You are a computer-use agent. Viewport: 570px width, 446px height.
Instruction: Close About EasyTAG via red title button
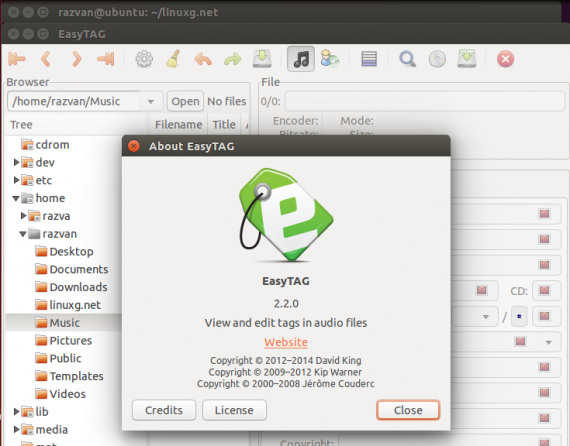coord(134,146)
